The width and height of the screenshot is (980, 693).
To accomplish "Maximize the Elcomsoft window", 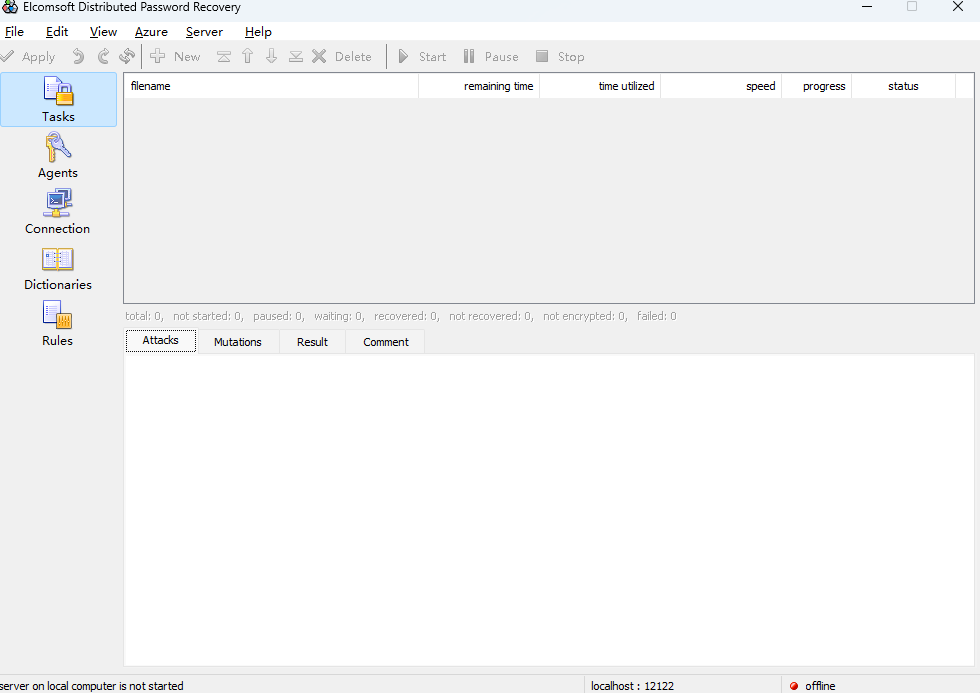I will tap(912, 7).
